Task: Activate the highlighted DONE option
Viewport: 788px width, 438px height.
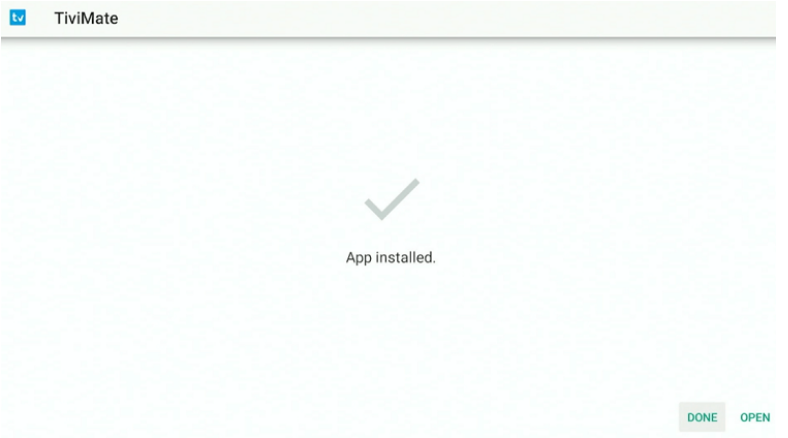Action: 702,417
